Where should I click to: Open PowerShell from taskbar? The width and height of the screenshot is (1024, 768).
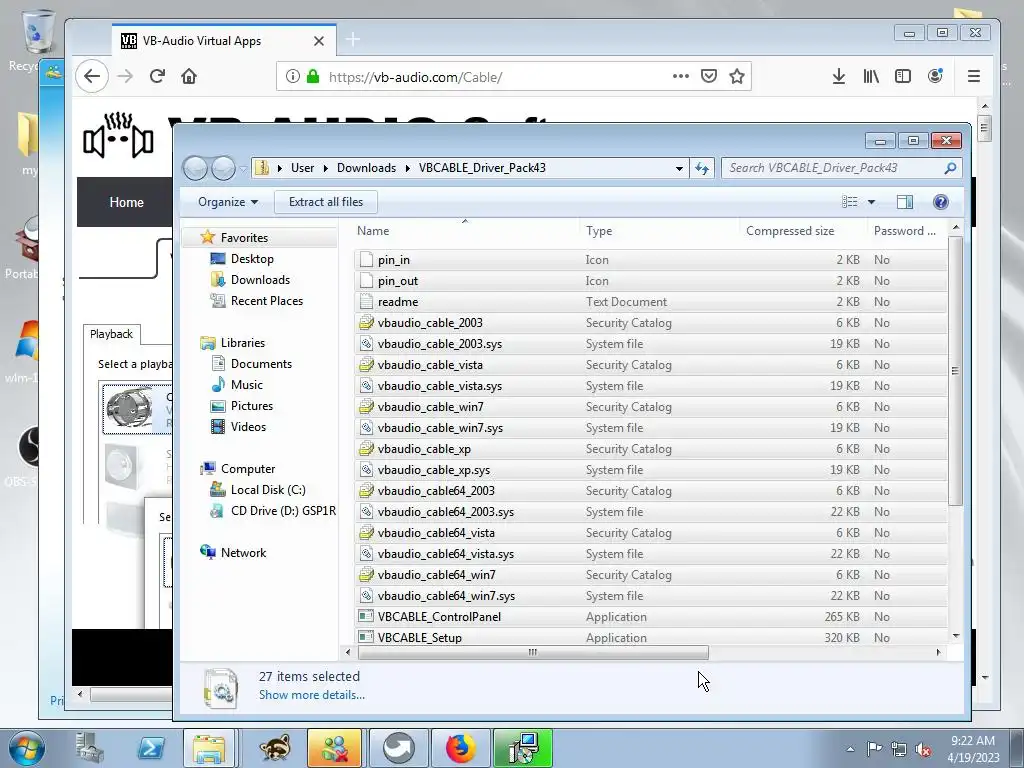click(x=151, y=748)
